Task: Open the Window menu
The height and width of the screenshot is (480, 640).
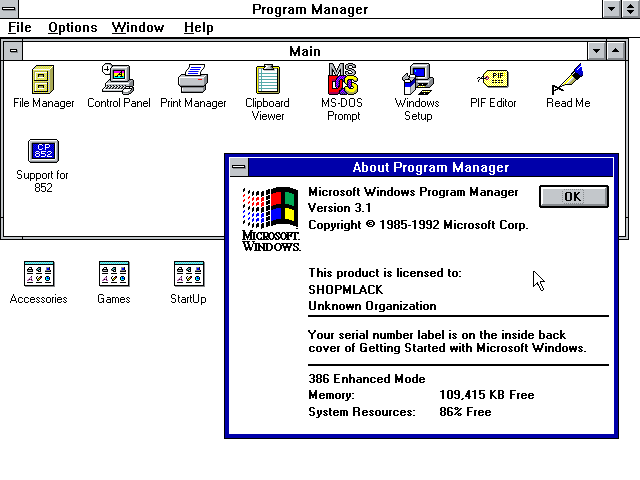Action: 138,27
